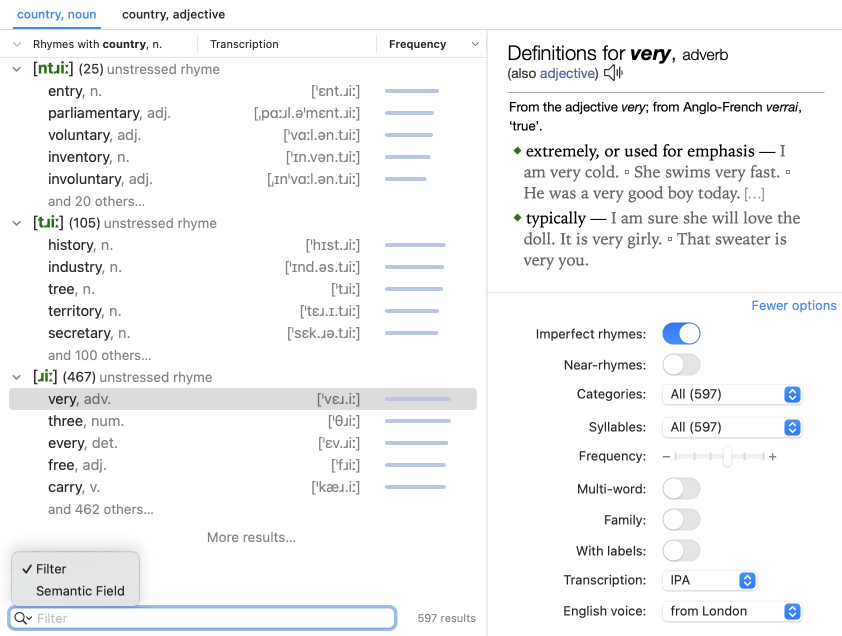Click the minus icon on Frequency slider

667,457
